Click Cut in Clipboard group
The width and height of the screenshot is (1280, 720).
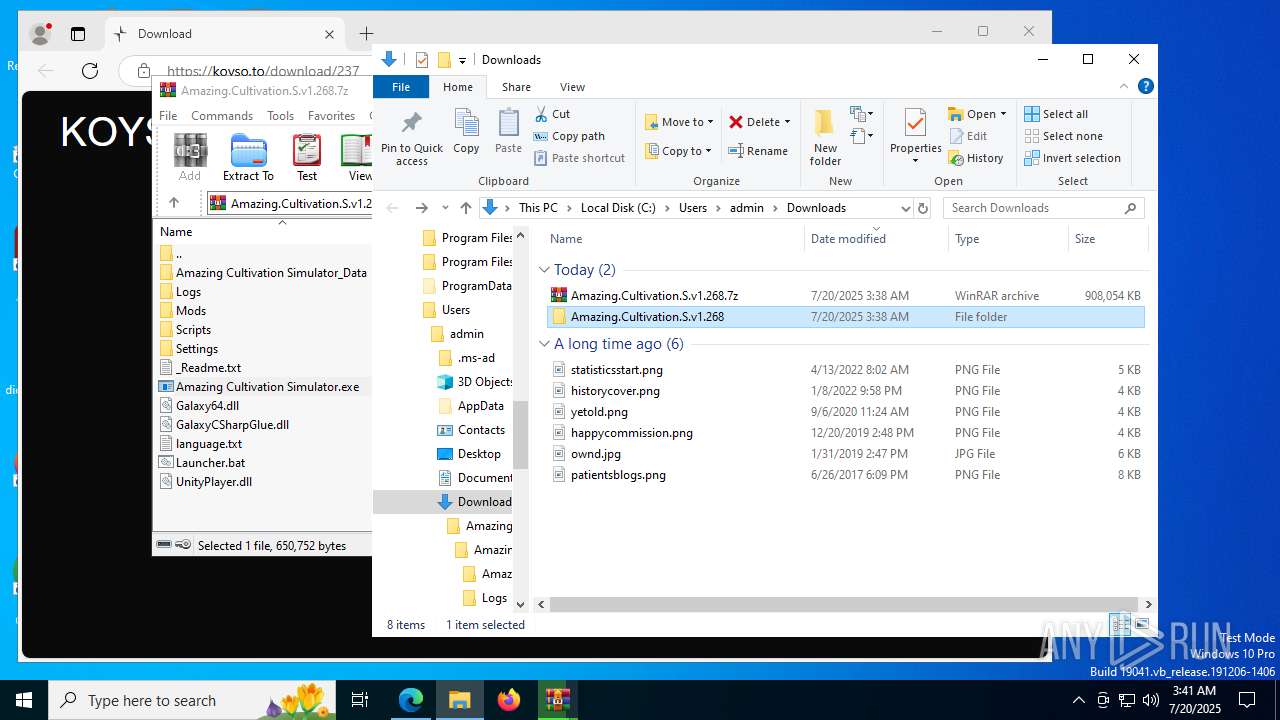pyautogui.click(x=552, y=114)
